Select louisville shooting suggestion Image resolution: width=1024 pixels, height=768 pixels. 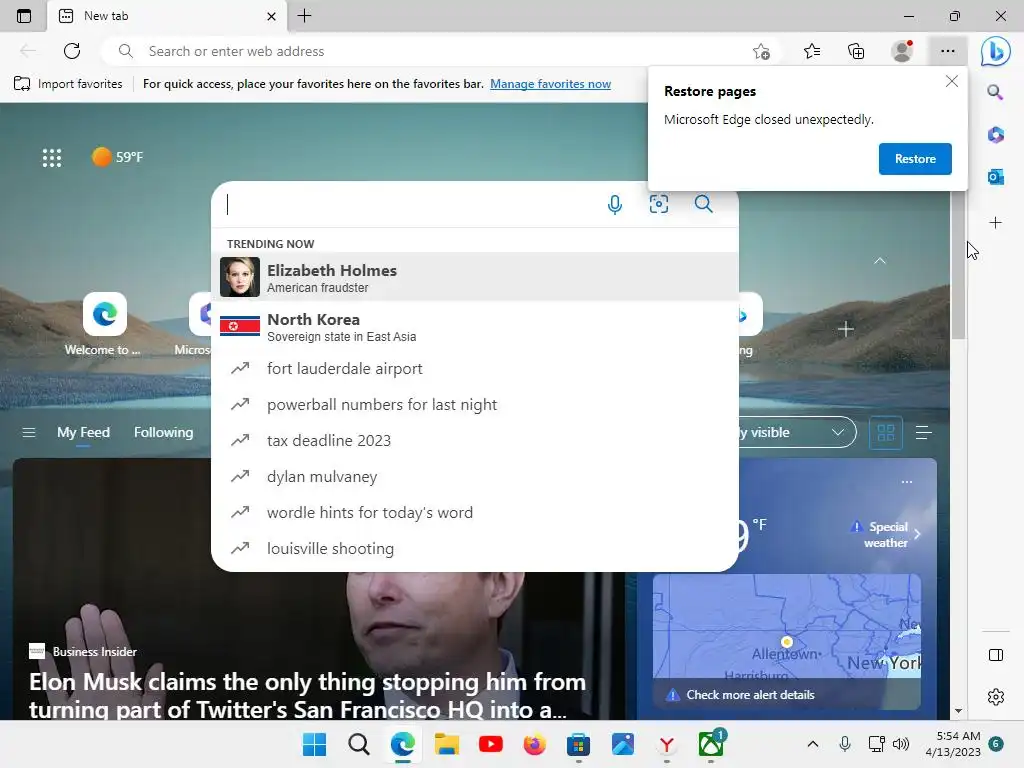pyautogui.click(x=475, y=549)
